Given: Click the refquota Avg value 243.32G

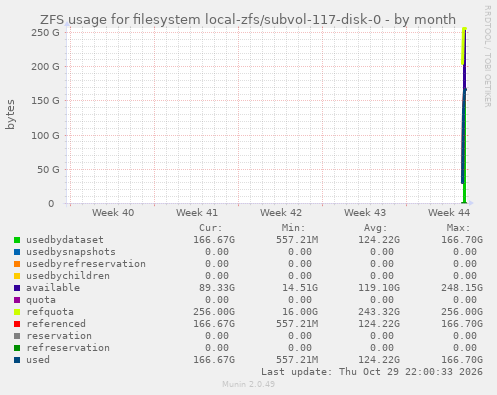Looking at the screenshot, I should click(379, 312).
